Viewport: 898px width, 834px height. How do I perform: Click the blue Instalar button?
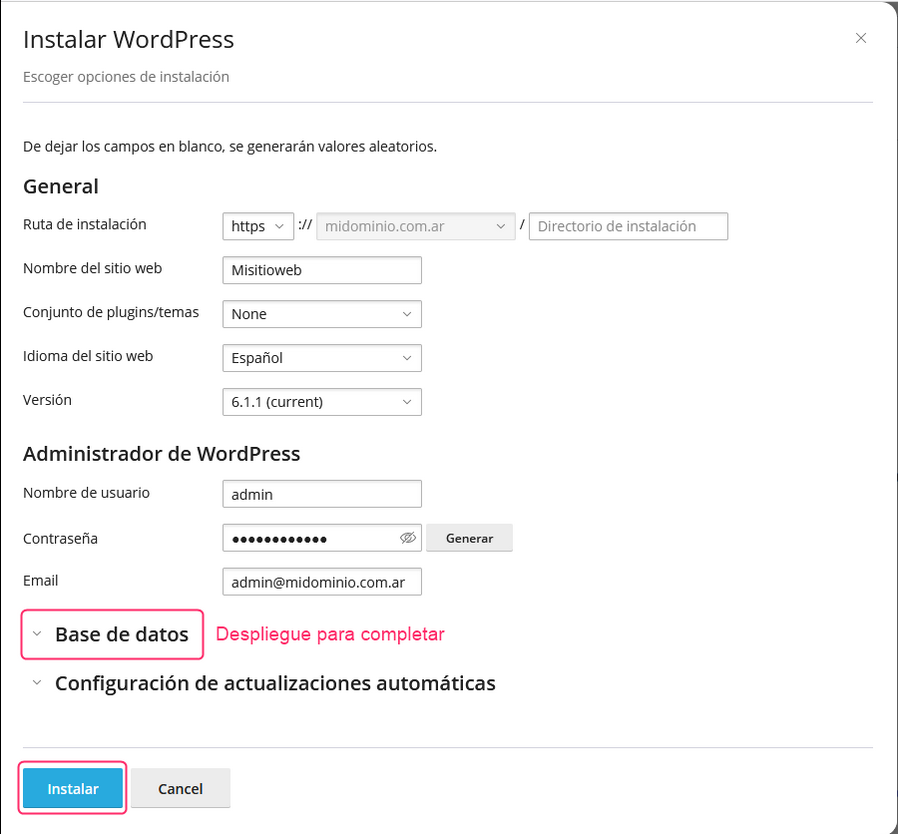click(73, 788)
